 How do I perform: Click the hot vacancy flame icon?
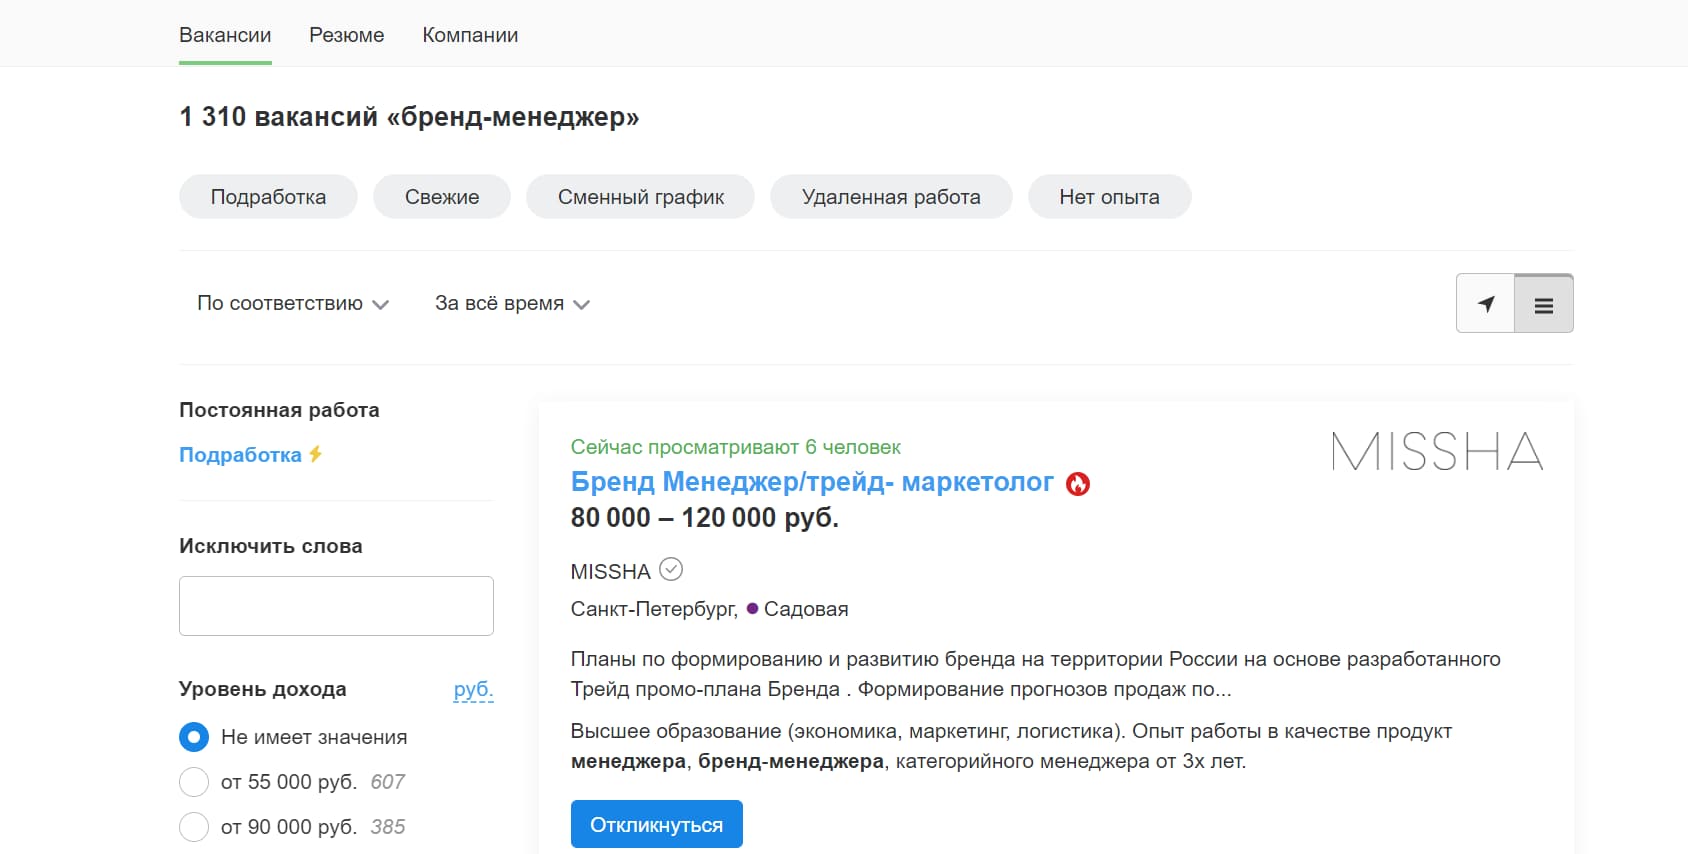click(1078, 483)
